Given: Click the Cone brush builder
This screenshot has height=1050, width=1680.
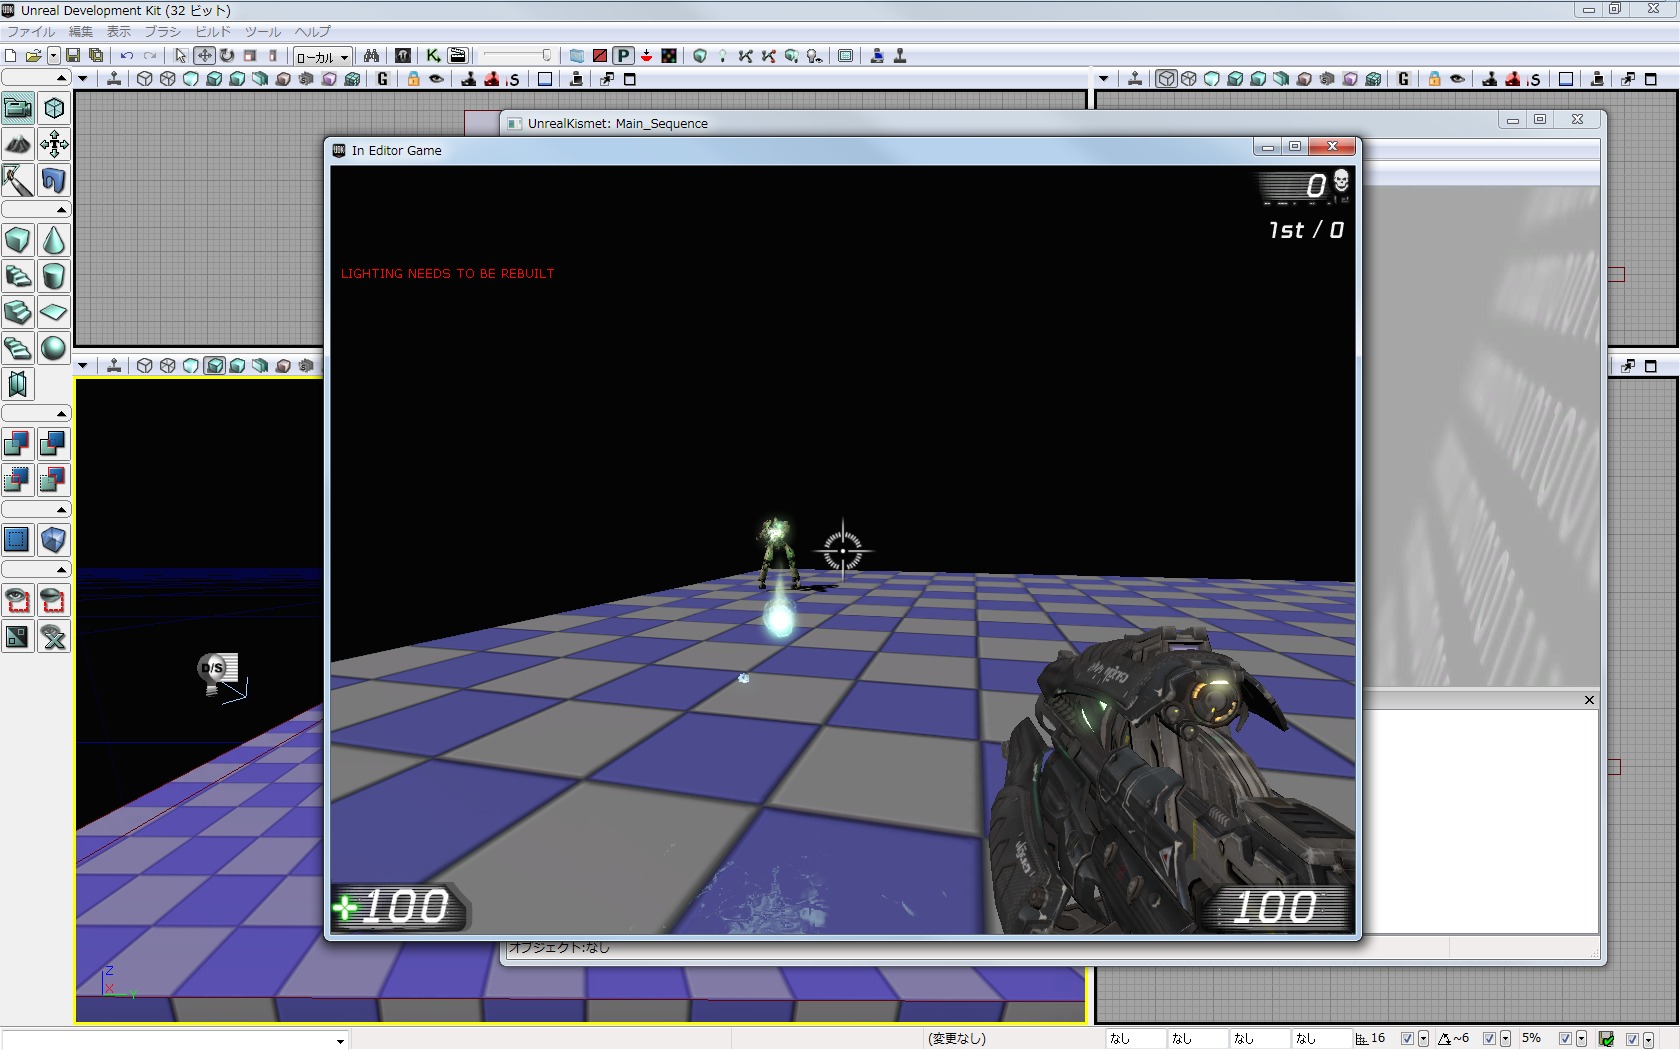Looking at the screenshot, I should [x=54, y=241].
